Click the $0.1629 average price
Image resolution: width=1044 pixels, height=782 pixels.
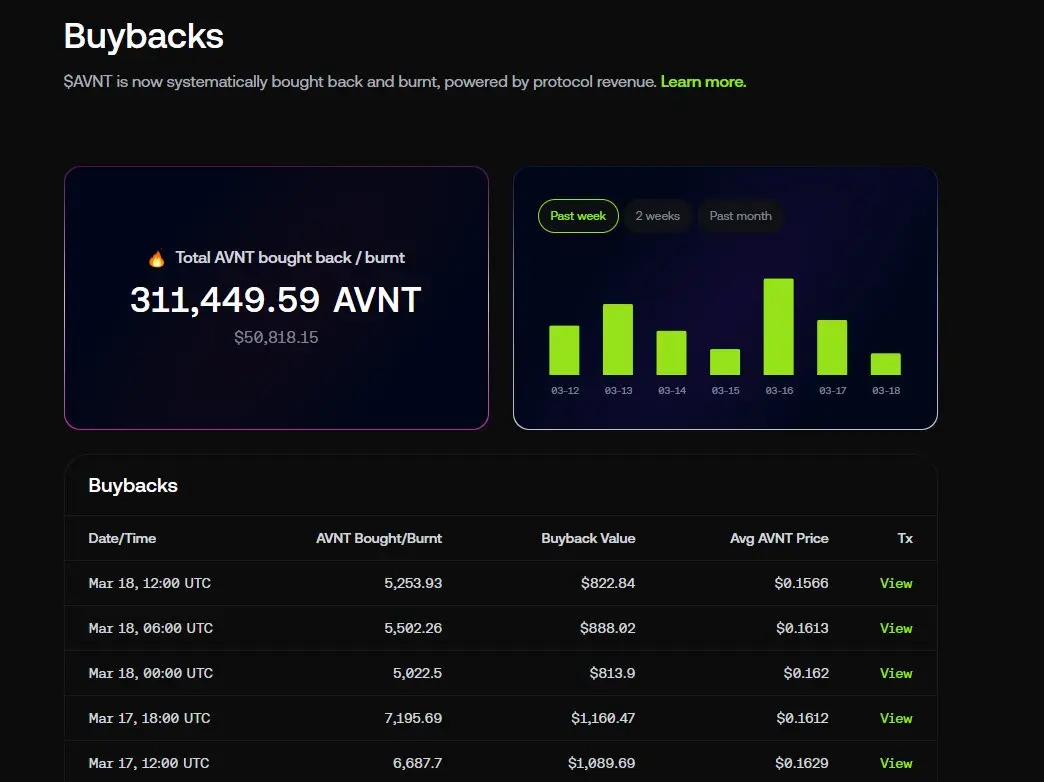802,763
